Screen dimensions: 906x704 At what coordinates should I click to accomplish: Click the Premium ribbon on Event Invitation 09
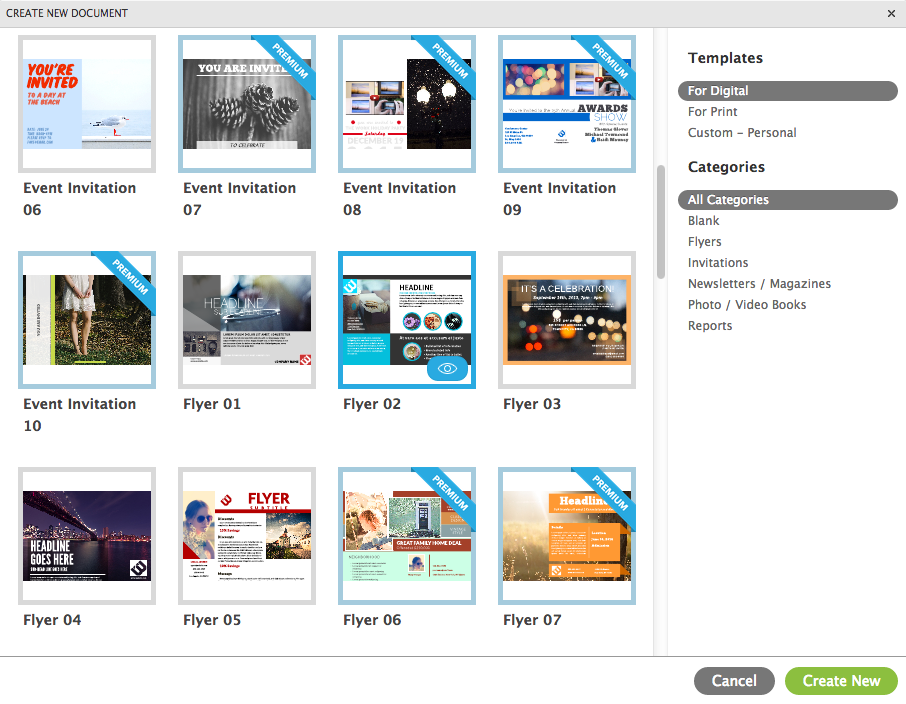pyautogui.click(x=610, y=61)
